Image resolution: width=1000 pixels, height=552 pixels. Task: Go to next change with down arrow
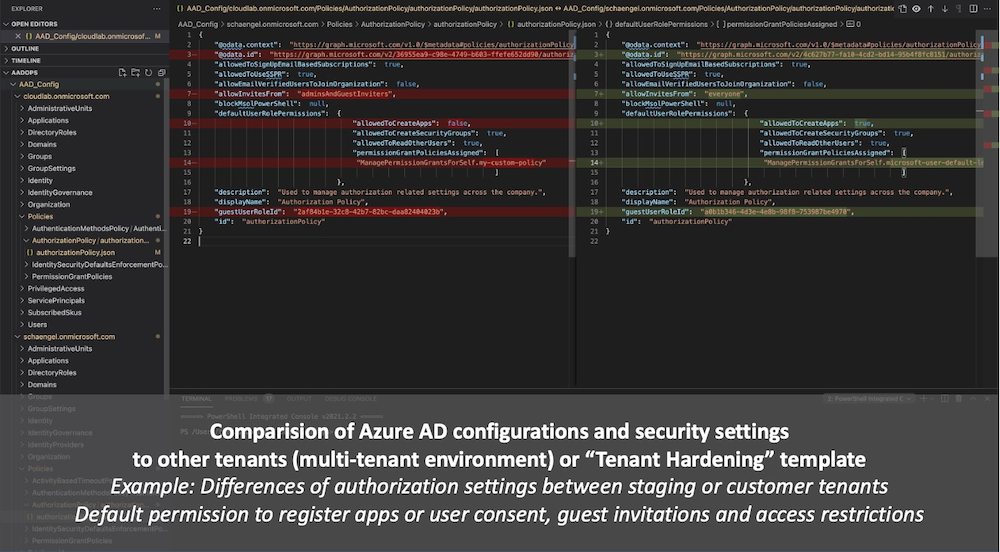click(945, 9)
